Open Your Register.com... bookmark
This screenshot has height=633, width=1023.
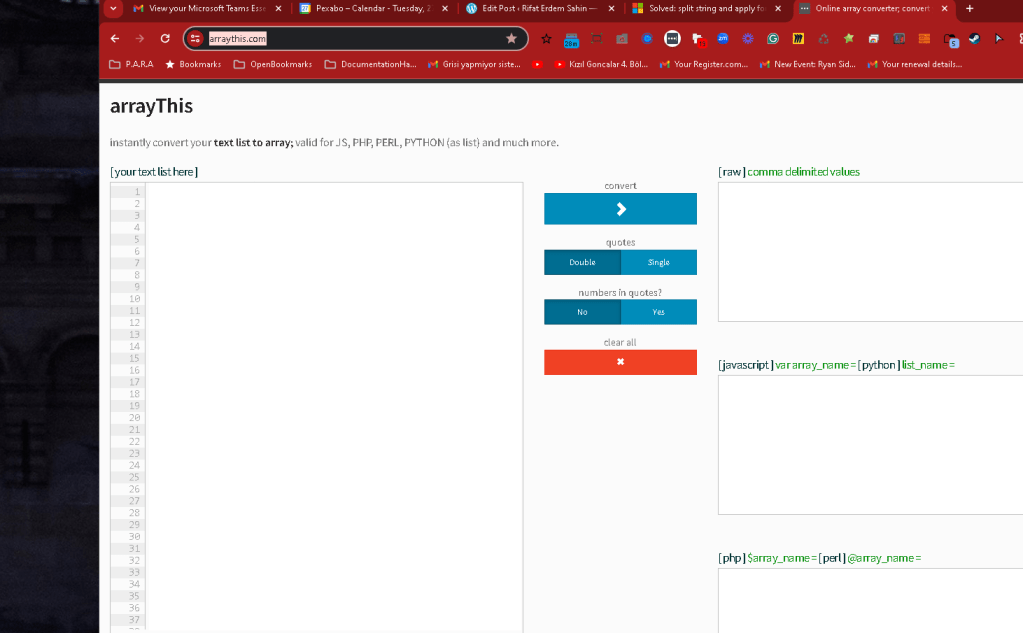pos(704,64)
